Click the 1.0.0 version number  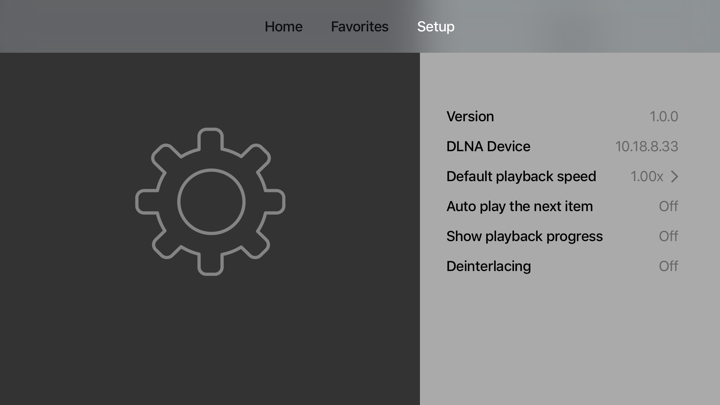tap(664, 116)
